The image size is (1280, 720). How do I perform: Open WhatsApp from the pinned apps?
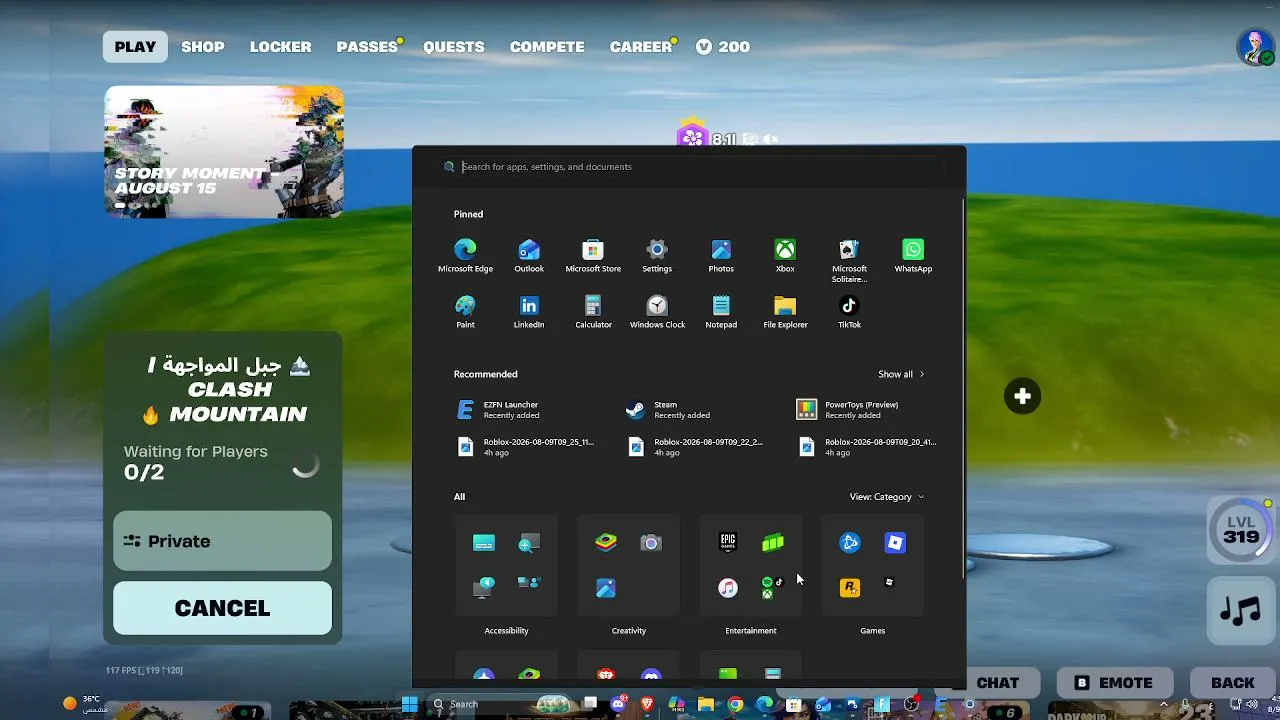click(x=913, y=256)
